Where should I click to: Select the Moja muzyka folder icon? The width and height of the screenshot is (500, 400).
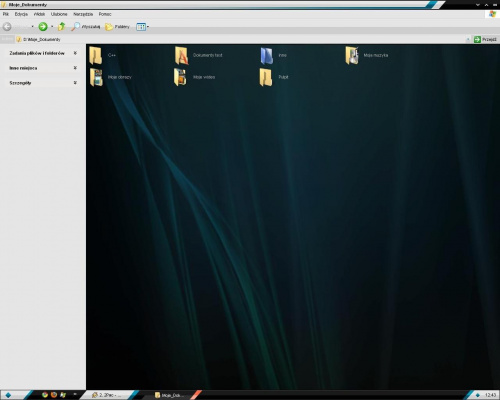[352, 55]
